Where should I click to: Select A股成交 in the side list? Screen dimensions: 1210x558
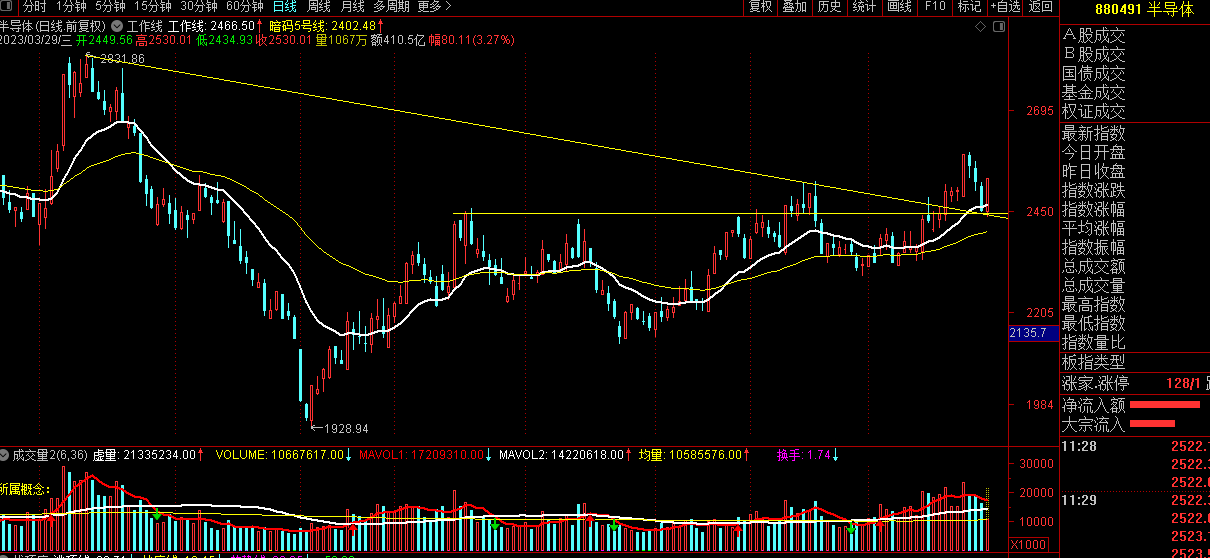(1094, 36)
